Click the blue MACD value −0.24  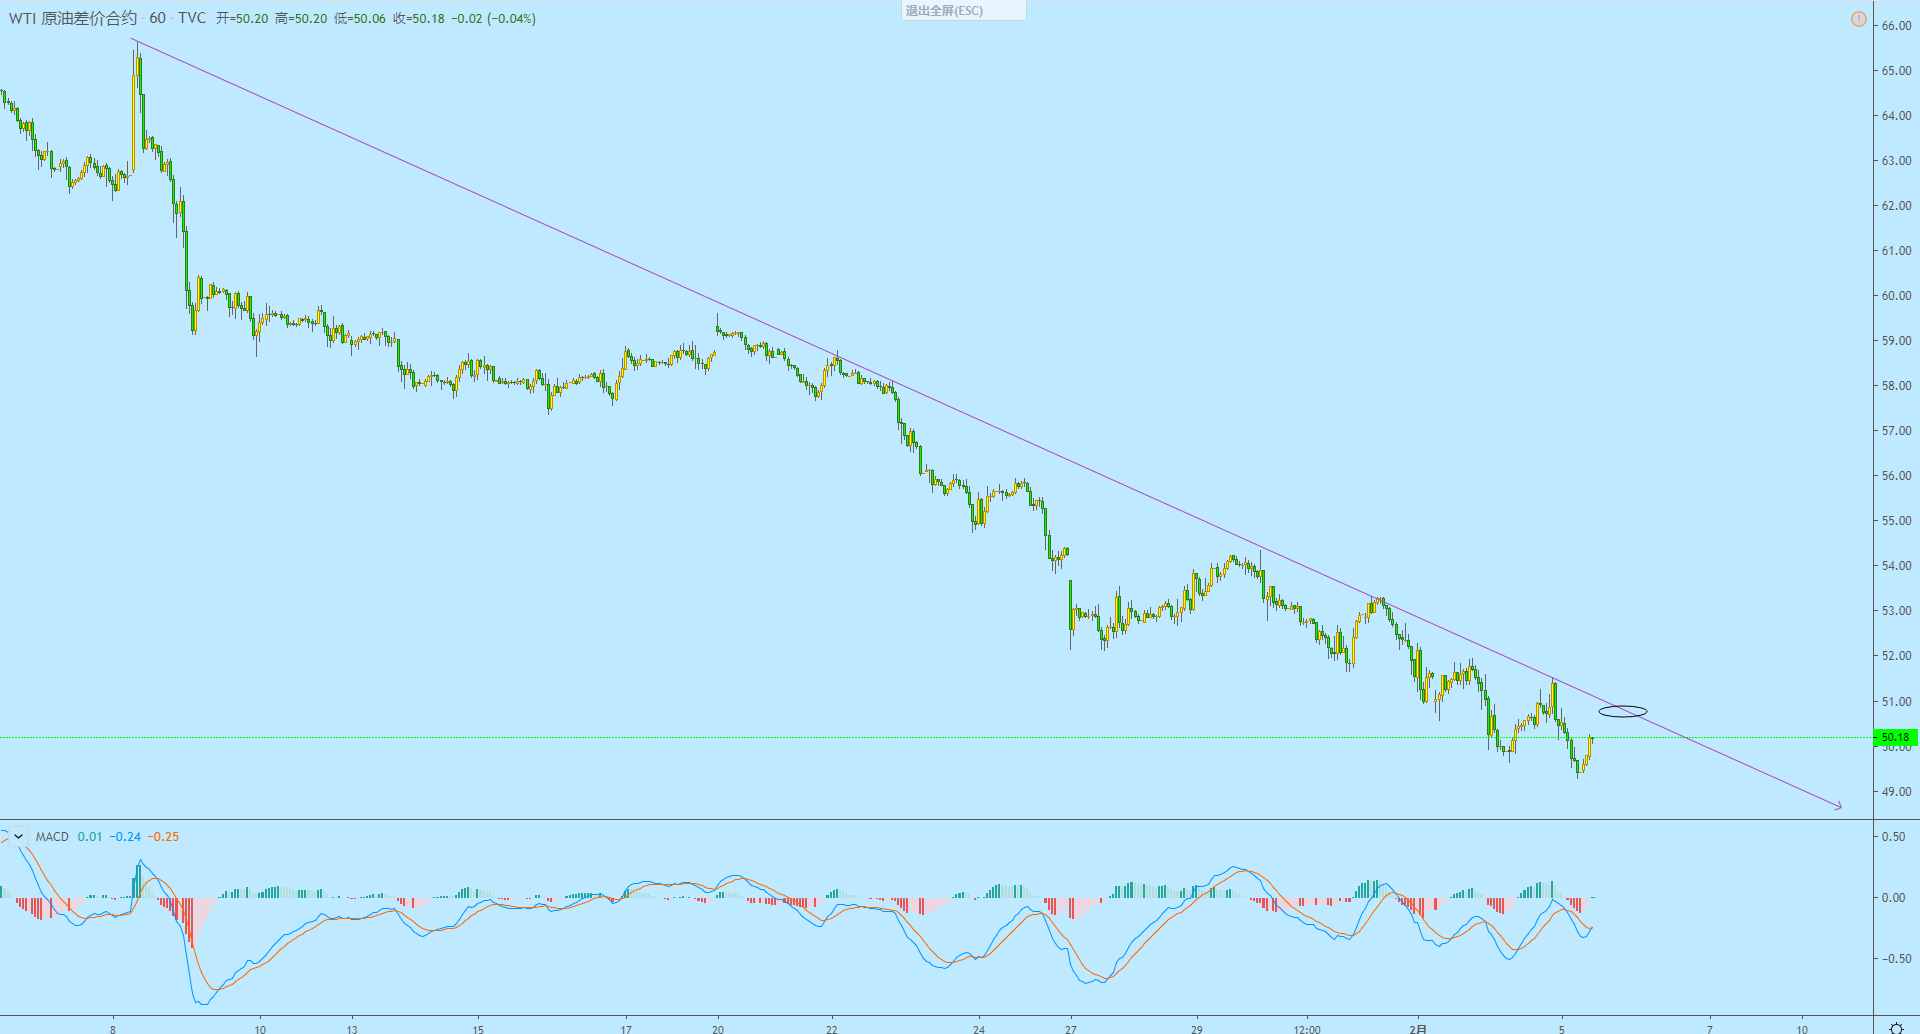[x=125, y=837]
